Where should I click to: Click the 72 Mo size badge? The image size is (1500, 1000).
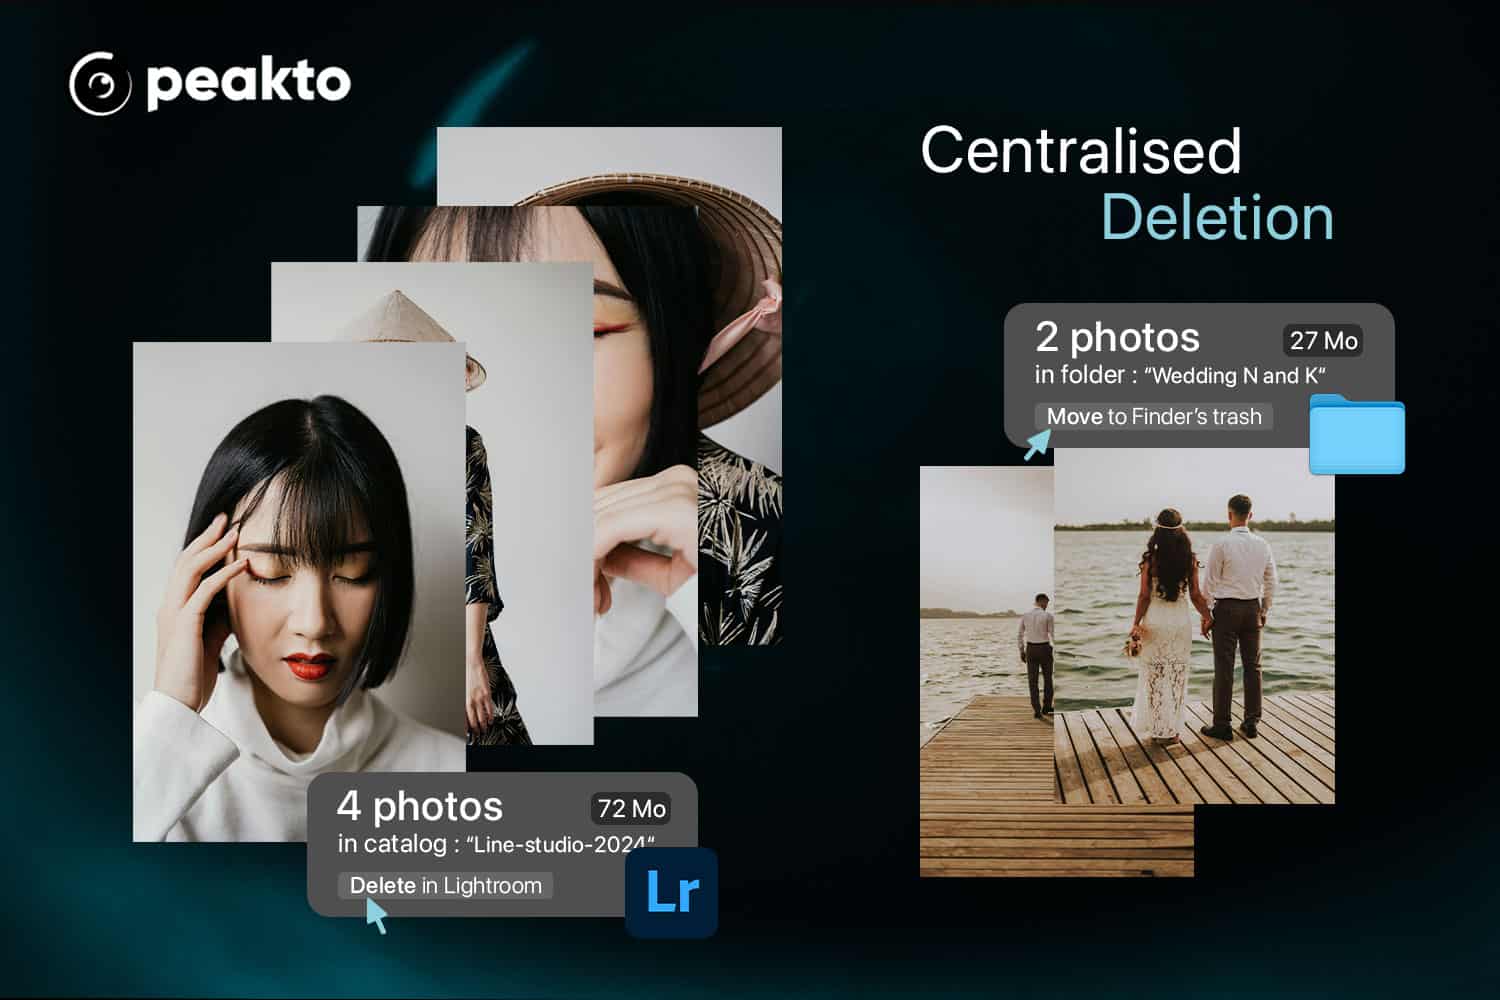click(x=631, y=808)
